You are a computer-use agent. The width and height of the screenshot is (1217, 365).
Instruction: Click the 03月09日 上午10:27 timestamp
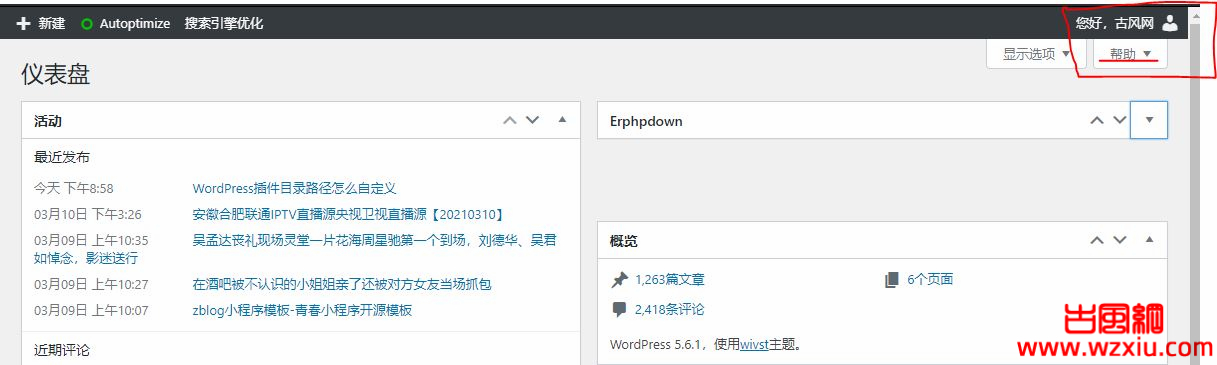[91, 284]
